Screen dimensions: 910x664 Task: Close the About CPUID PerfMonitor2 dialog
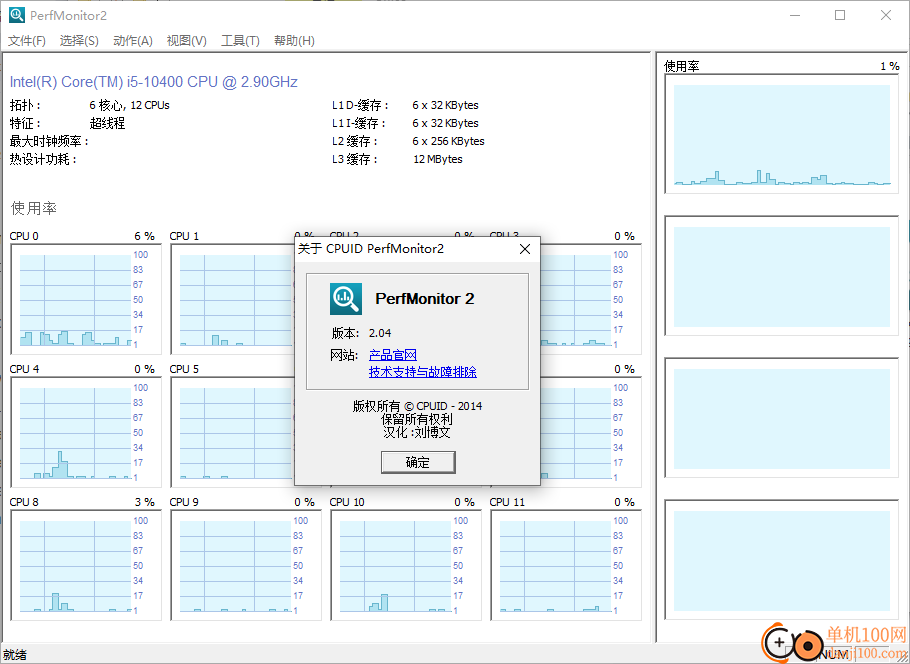click(525, 249)
